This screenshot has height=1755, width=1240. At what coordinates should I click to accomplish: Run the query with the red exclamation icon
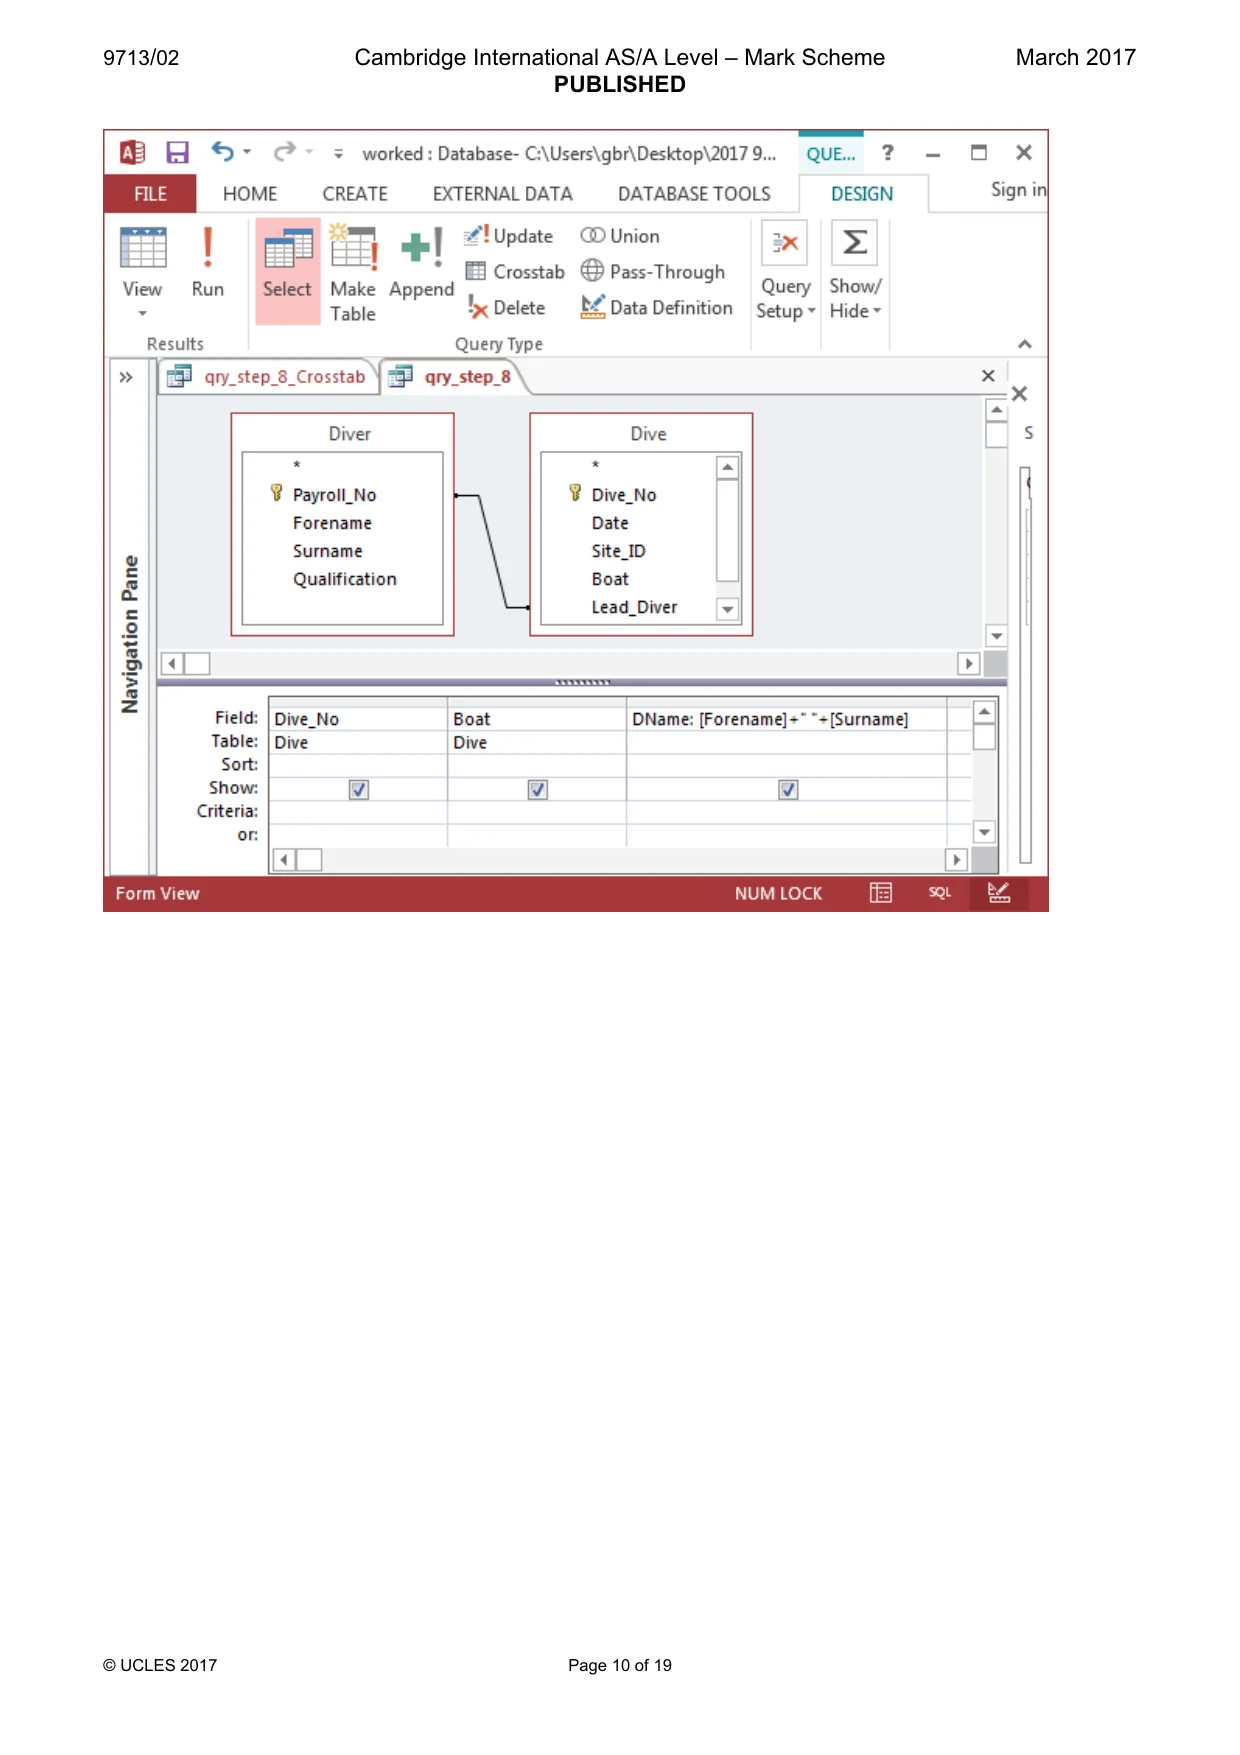pyautogui.click(x=208, y=262)
